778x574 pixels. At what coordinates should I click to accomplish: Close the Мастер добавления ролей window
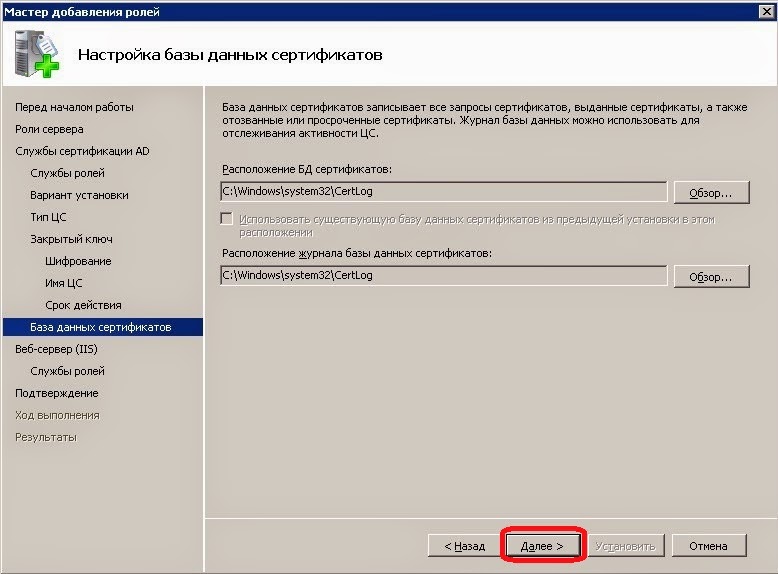pos(767,11)
